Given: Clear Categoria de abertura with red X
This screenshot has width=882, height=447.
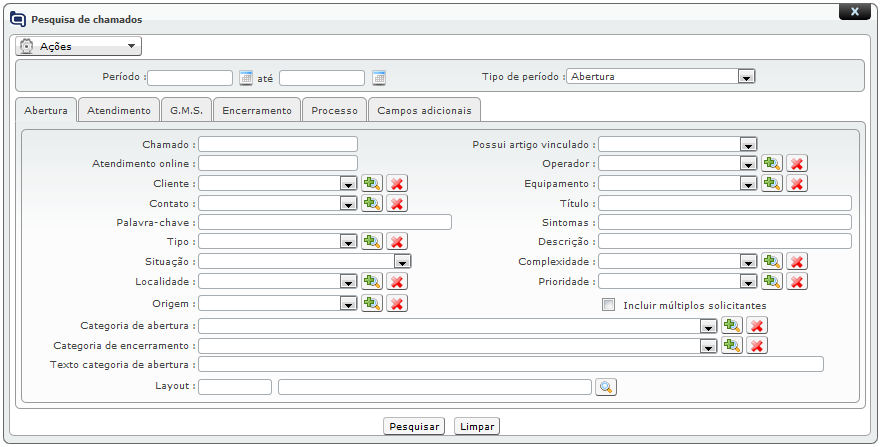Looking at the screenshot, I should click(x=757, y=326).
